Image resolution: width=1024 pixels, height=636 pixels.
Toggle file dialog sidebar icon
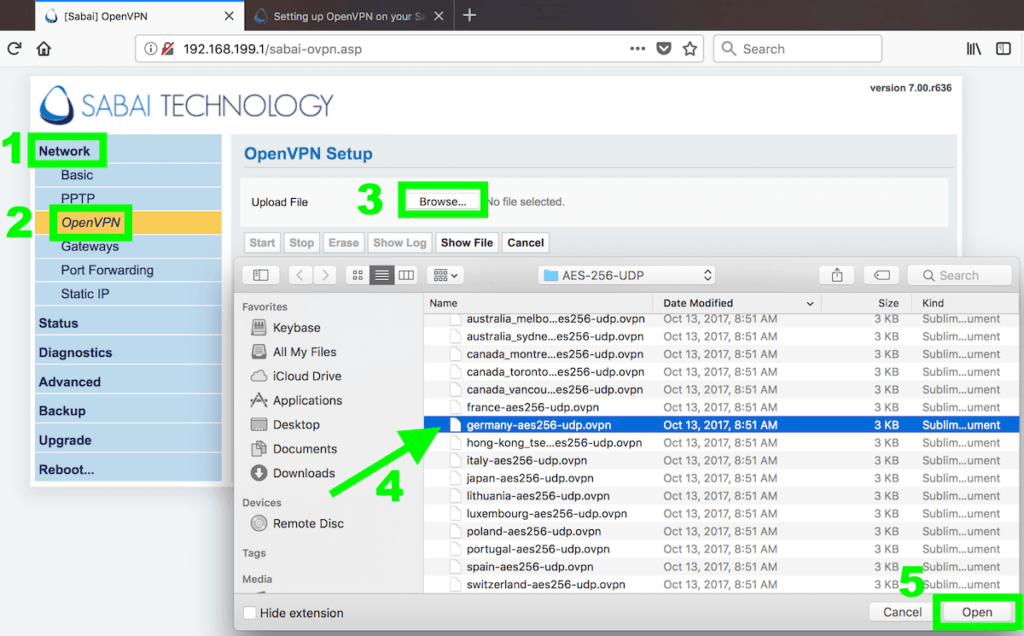[x=261, y=275]
